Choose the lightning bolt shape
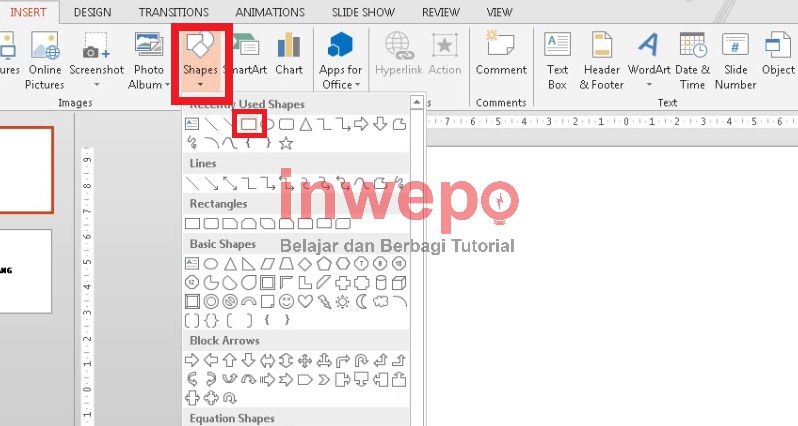This screenshot has height=426, width=798. 324,302
